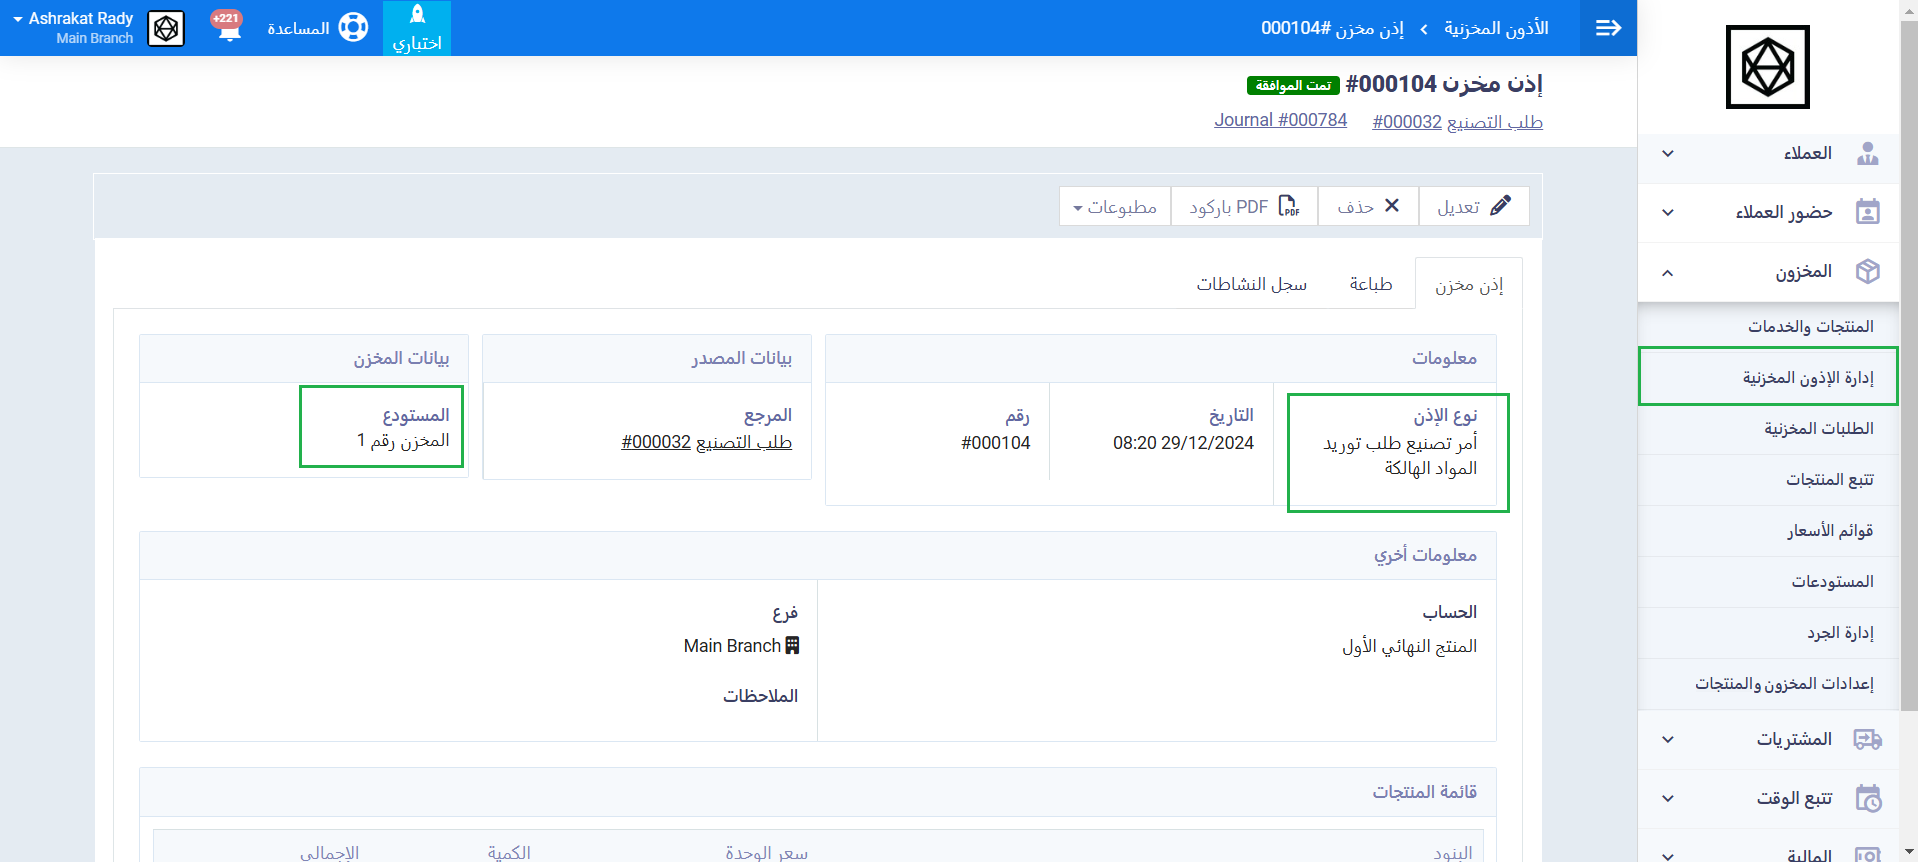
Task: Open Price Lists in the sidebar
Action: [1830, 531]
